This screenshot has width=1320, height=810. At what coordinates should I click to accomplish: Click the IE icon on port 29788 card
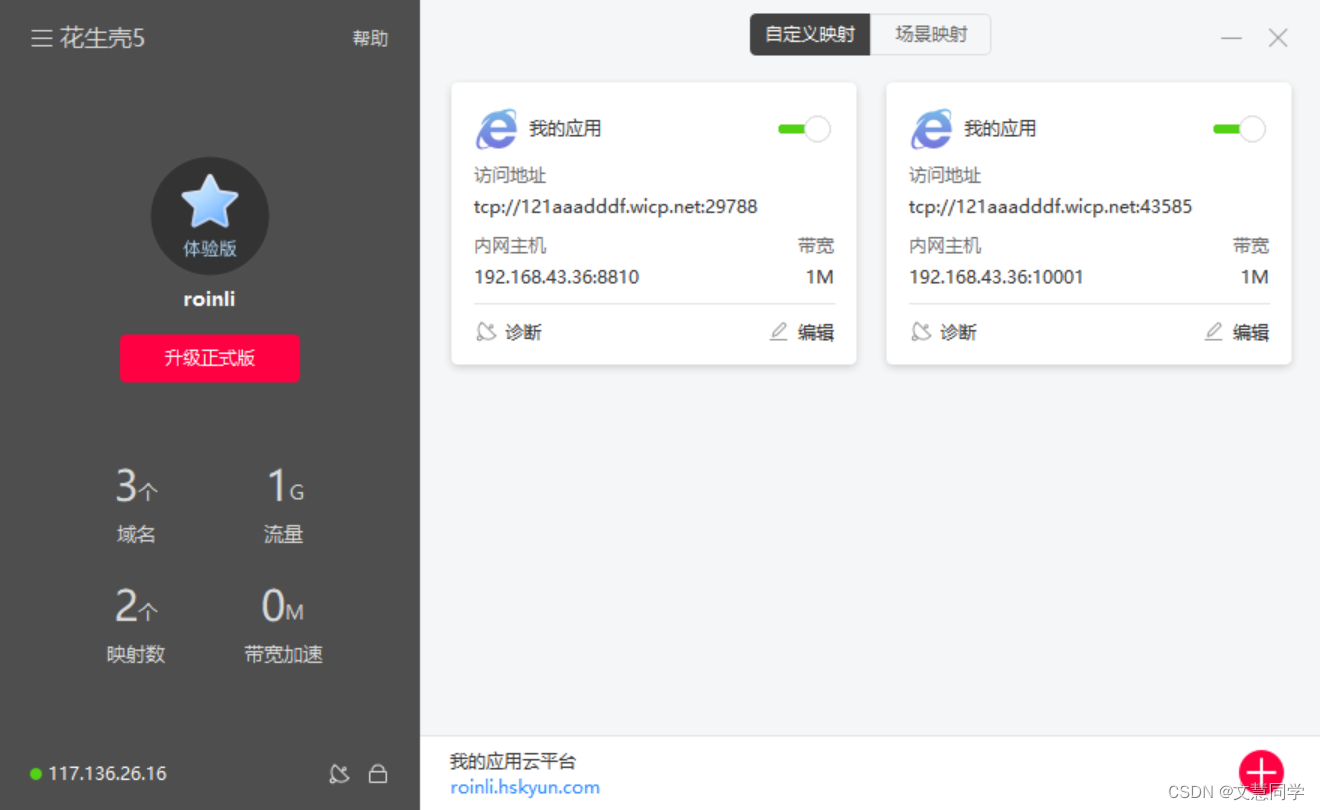496,129
